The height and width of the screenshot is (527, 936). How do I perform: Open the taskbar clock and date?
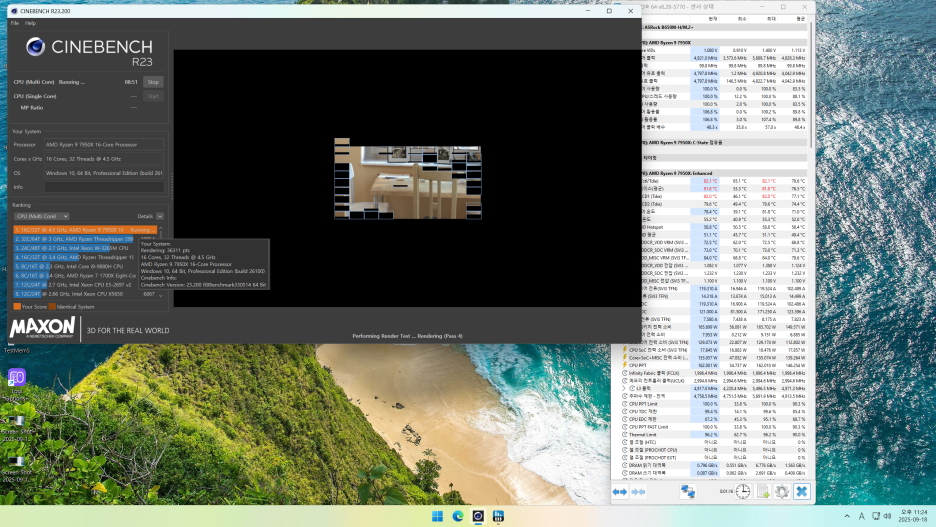coord(913,516)
